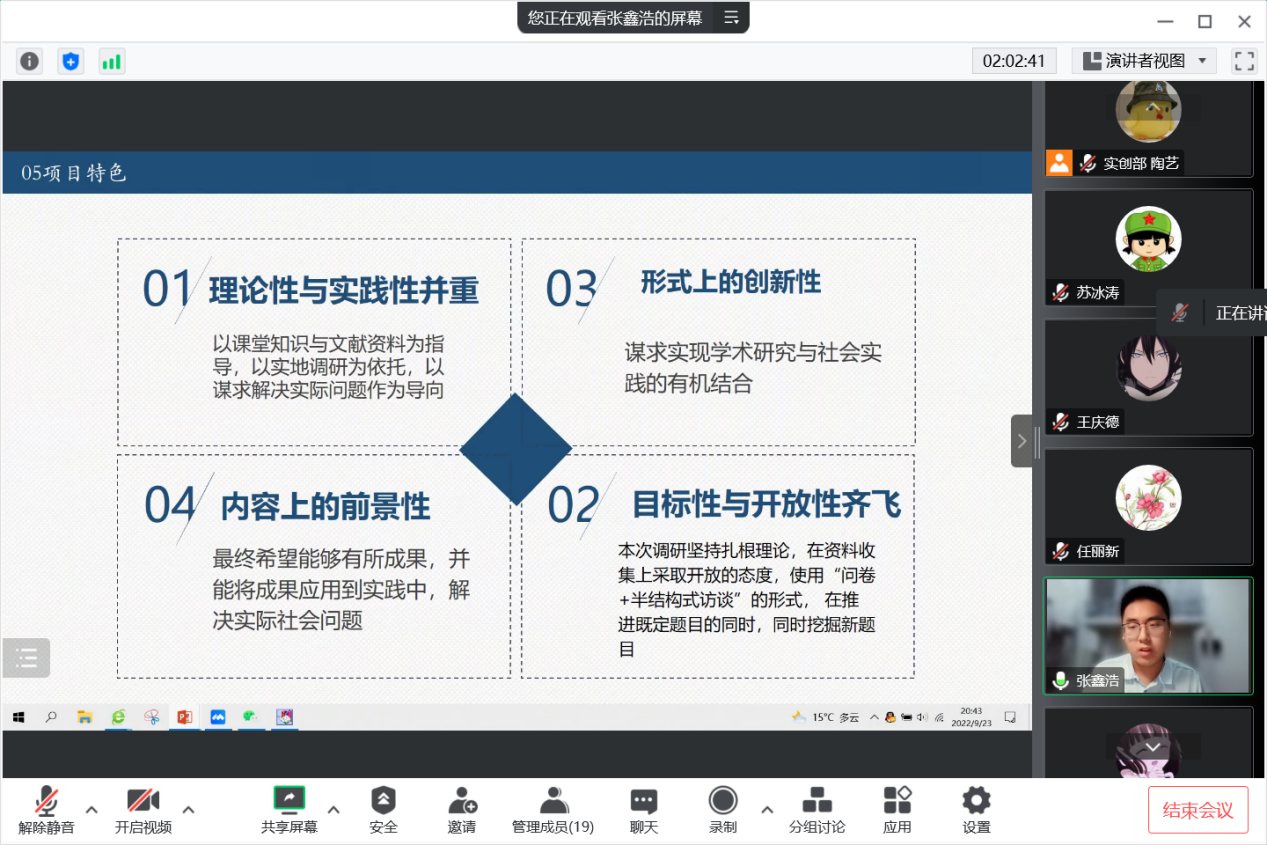
Task: Start recording with 录制 button
Action: tap(722, 809)
